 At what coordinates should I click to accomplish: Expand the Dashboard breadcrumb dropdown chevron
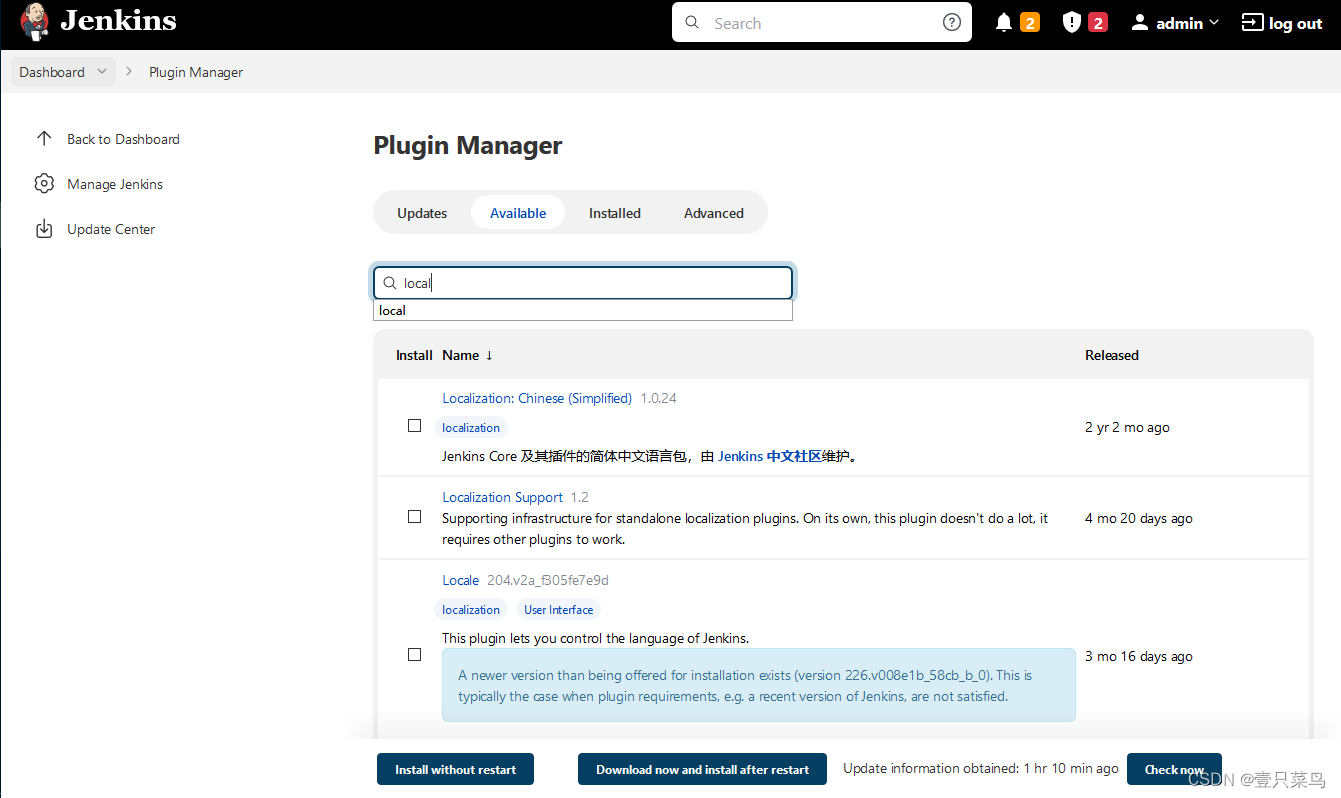102,72
